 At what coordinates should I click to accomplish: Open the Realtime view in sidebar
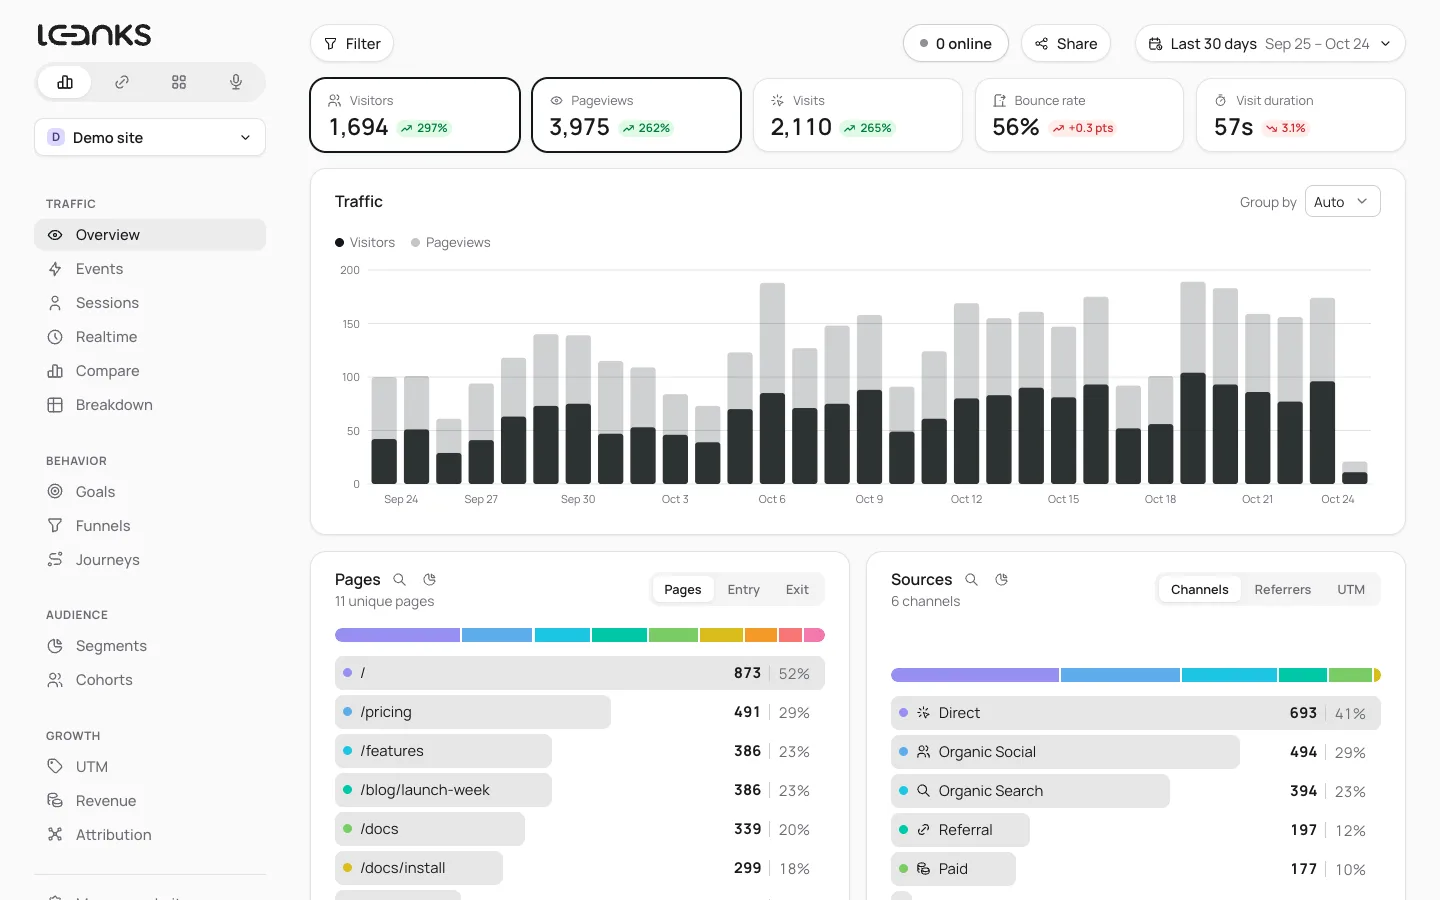[x=150, y=337]
